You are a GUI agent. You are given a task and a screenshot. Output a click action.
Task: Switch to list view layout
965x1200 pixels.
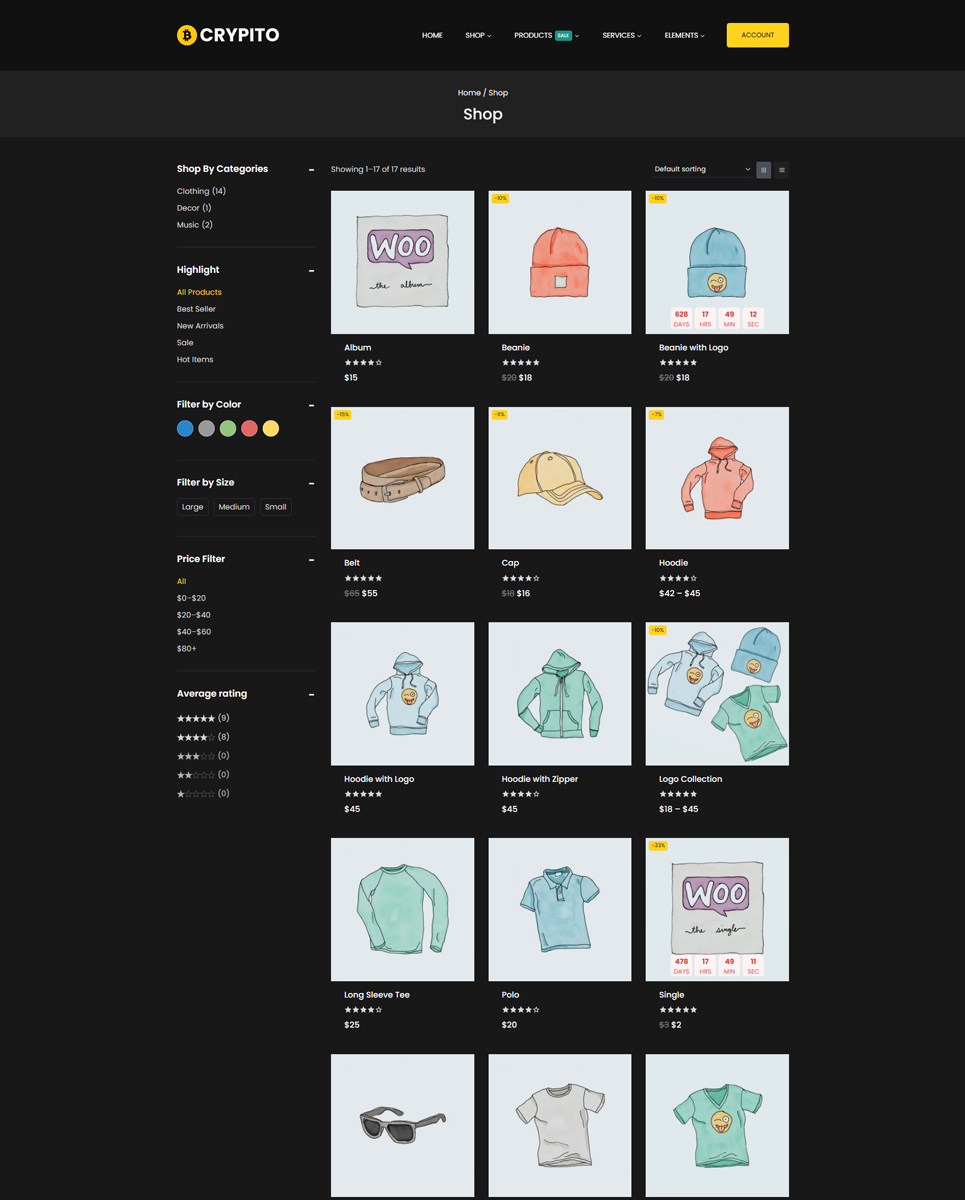pyautogui.click(x=782, y=170)
